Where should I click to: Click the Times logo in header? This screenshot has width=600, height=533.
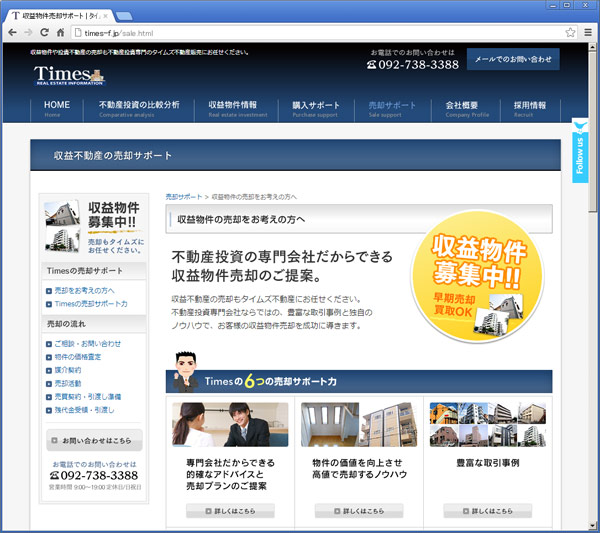[x=69, y=75]
